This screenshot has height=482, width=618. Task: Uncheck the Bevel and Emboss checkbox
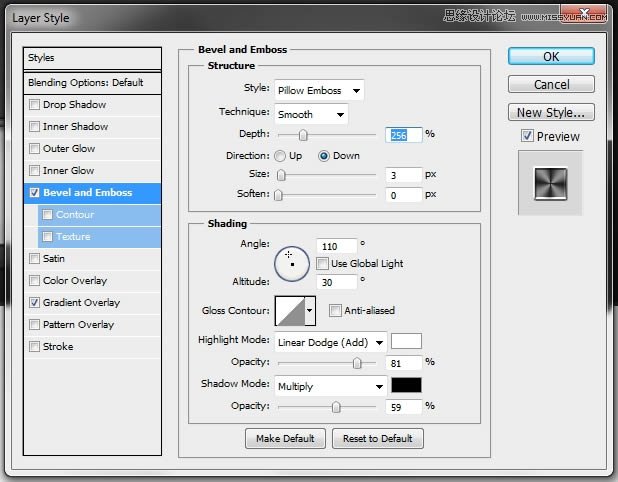35,193
